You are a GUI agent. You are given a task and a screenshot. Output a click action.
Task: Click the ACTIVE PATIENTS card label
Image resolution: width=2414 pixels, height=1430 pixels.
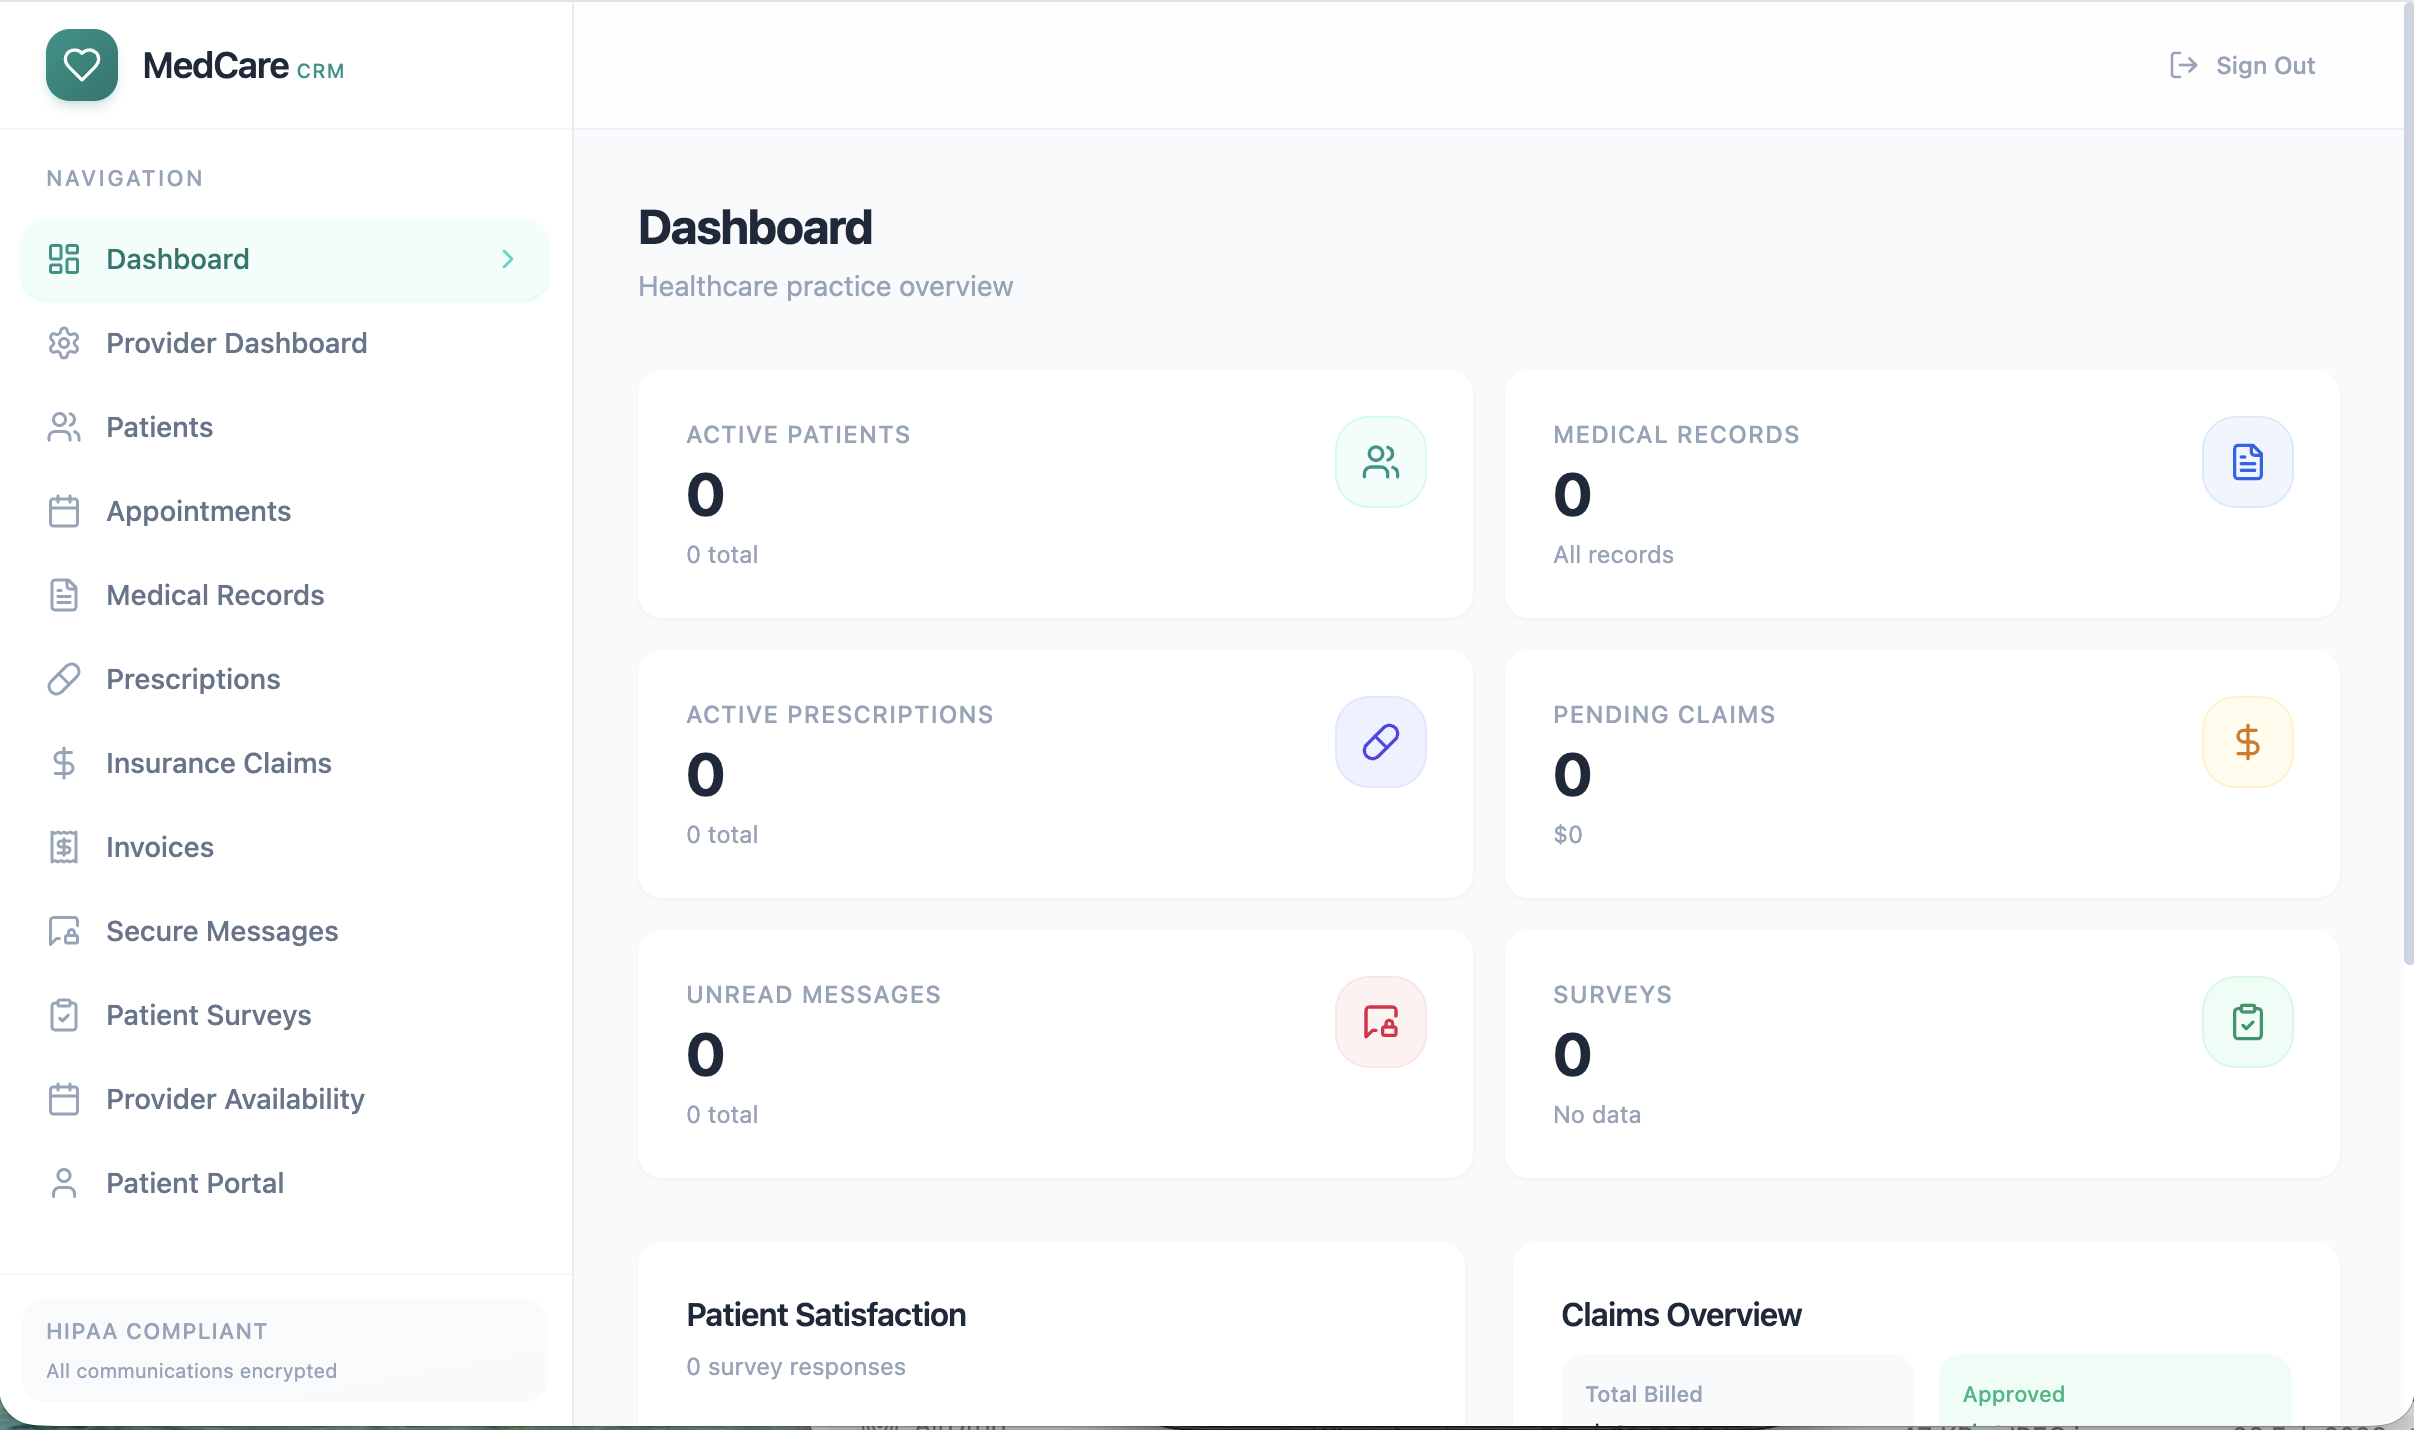point(798,434)
